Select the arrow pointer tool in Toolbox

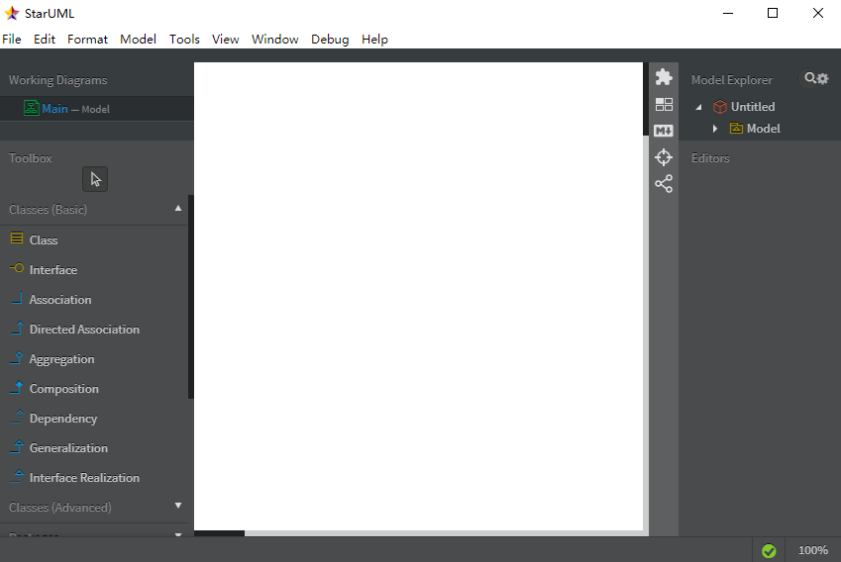coord(95,179)
